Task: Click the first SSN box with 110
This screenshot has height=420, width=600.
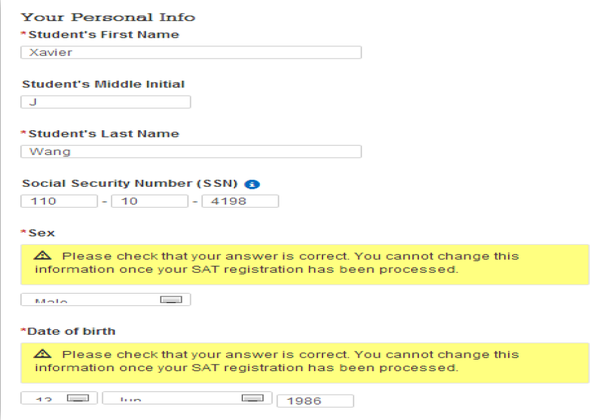Action: (x=59, y=201)
